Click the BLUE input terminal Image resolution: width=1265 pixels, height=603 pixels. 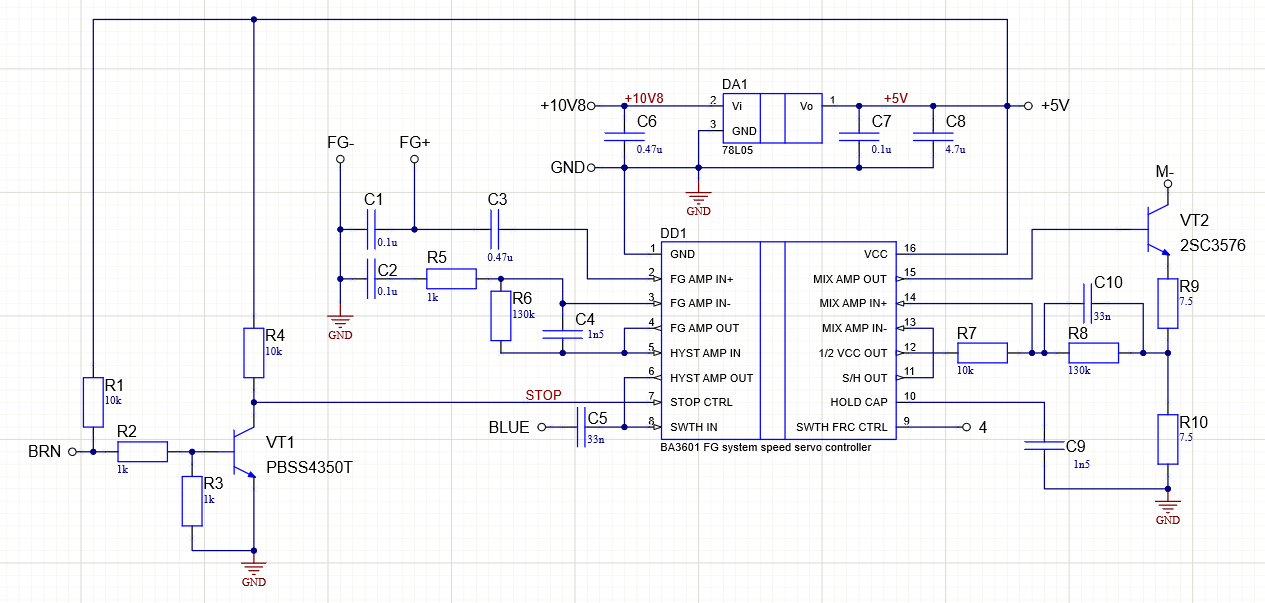coord(542,427)
